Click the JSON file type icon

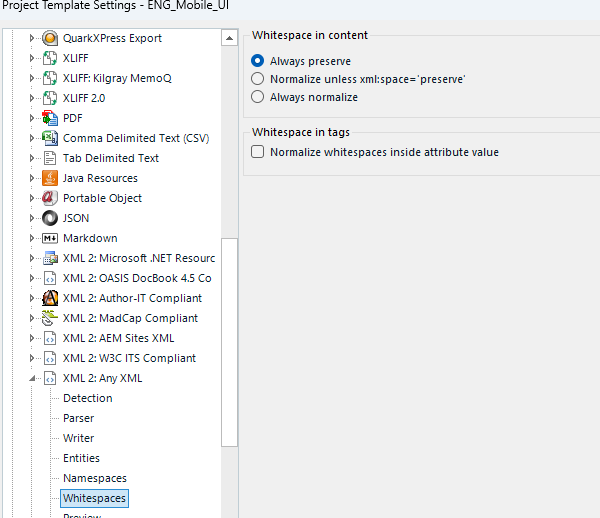[50, 218]
